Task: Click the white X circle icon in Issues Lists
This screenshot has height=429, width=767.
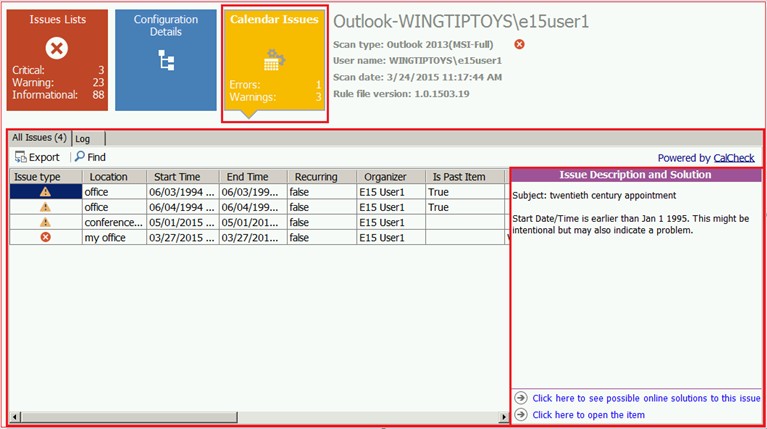Action: 57,48
